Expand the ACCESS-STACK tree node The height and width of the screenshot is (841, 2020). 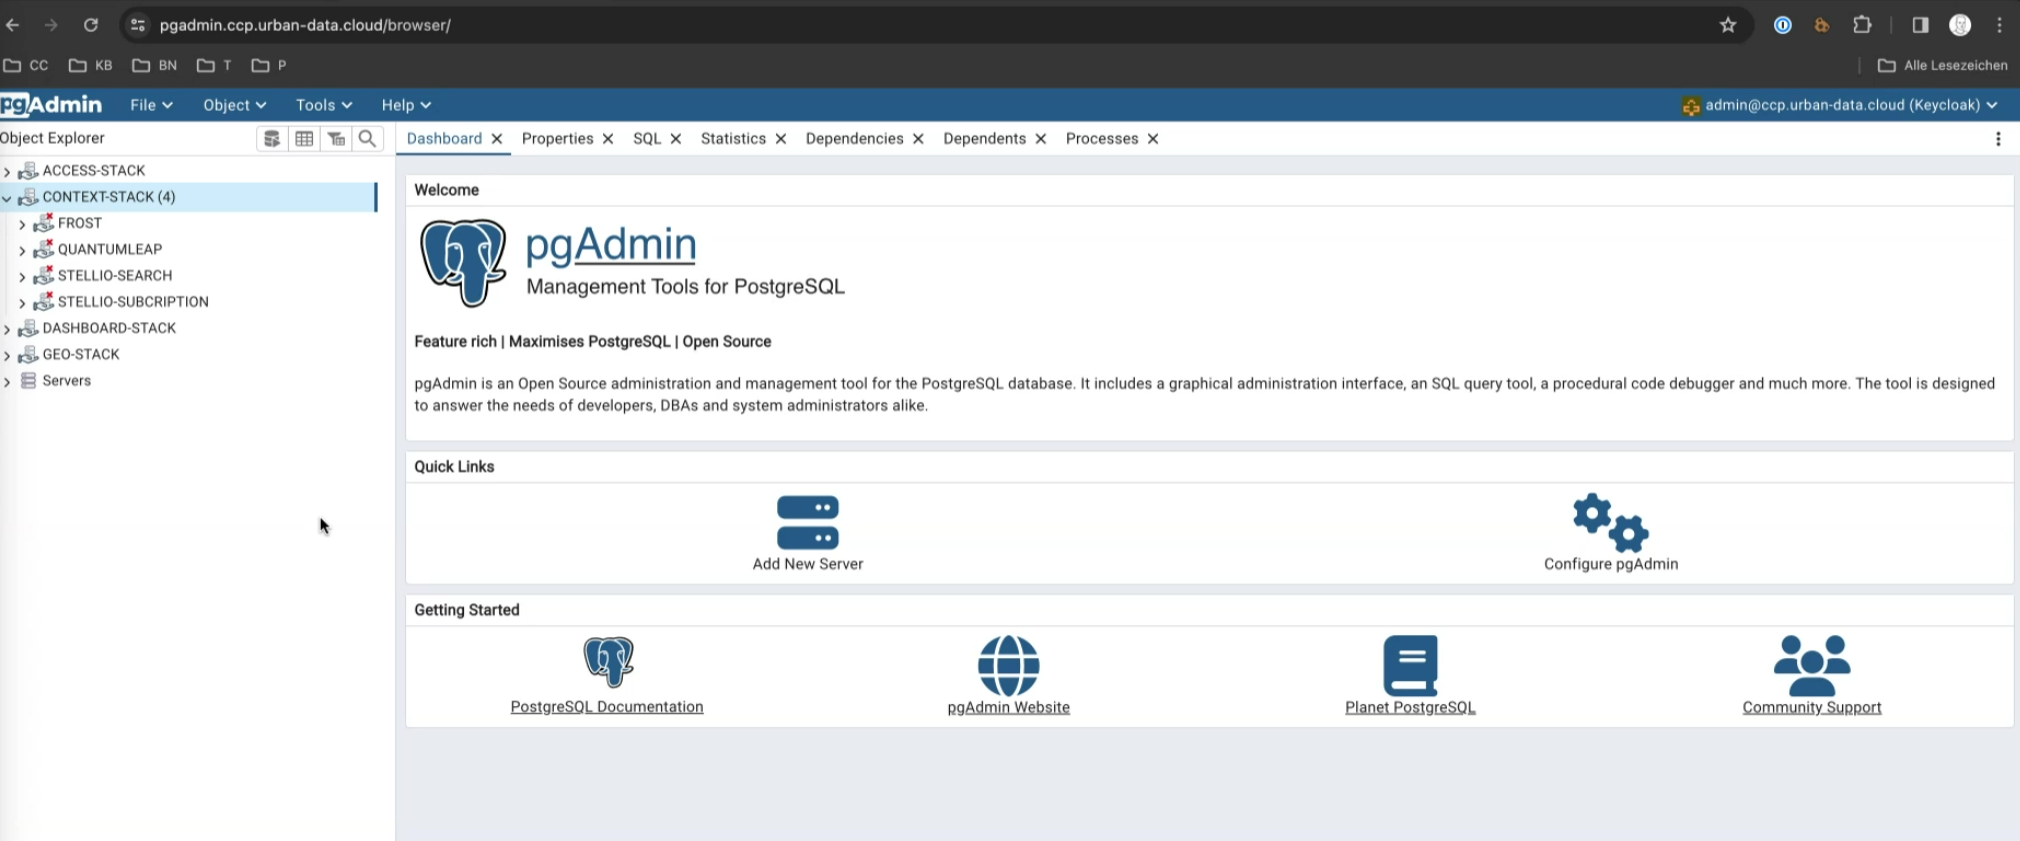[7, 171]
